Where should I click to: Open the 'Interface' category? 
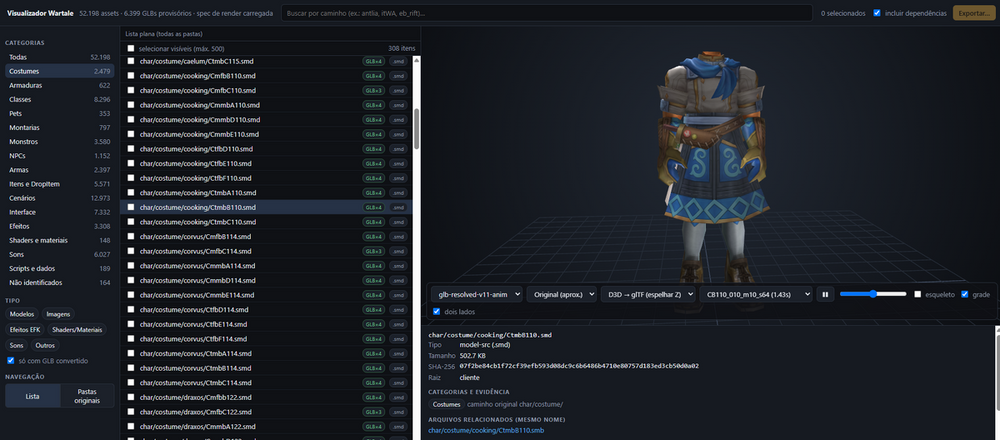[59, 212]
